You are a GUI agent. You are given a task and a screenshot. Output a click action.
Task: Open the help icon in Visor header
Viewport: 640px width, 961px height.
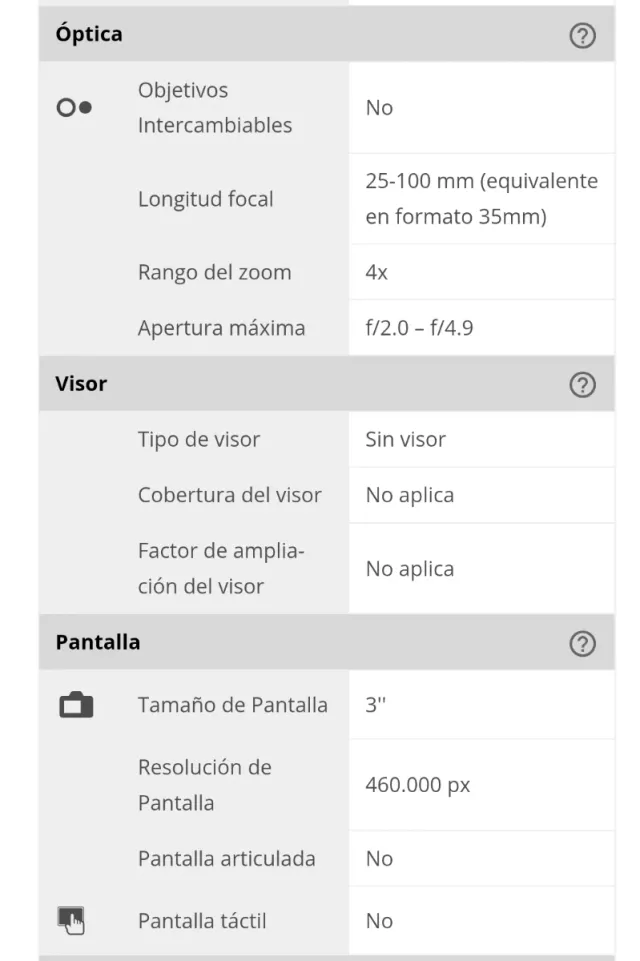pyautogui.click(x=581, y=385)
